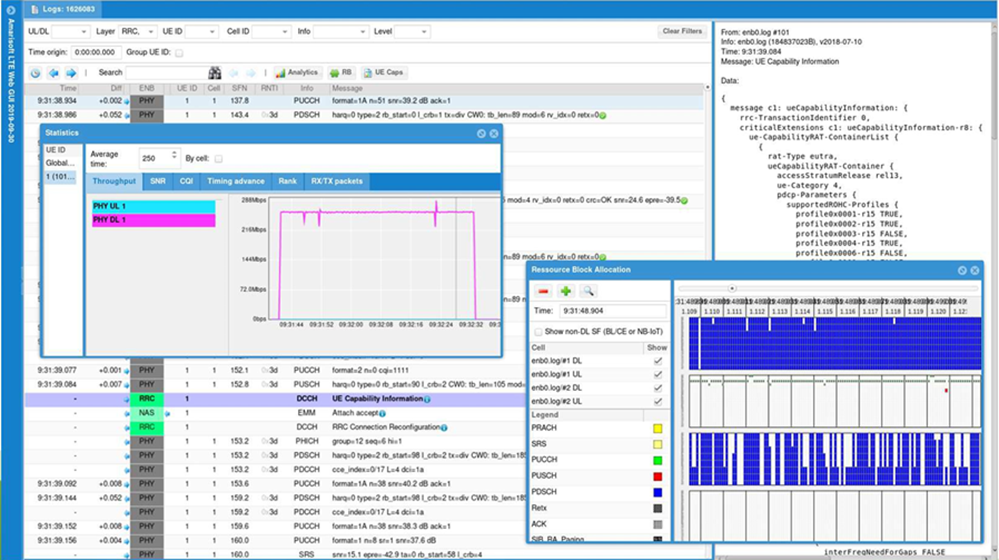
Task: Open the UE Caps viewer
Action: coord(384,73)
